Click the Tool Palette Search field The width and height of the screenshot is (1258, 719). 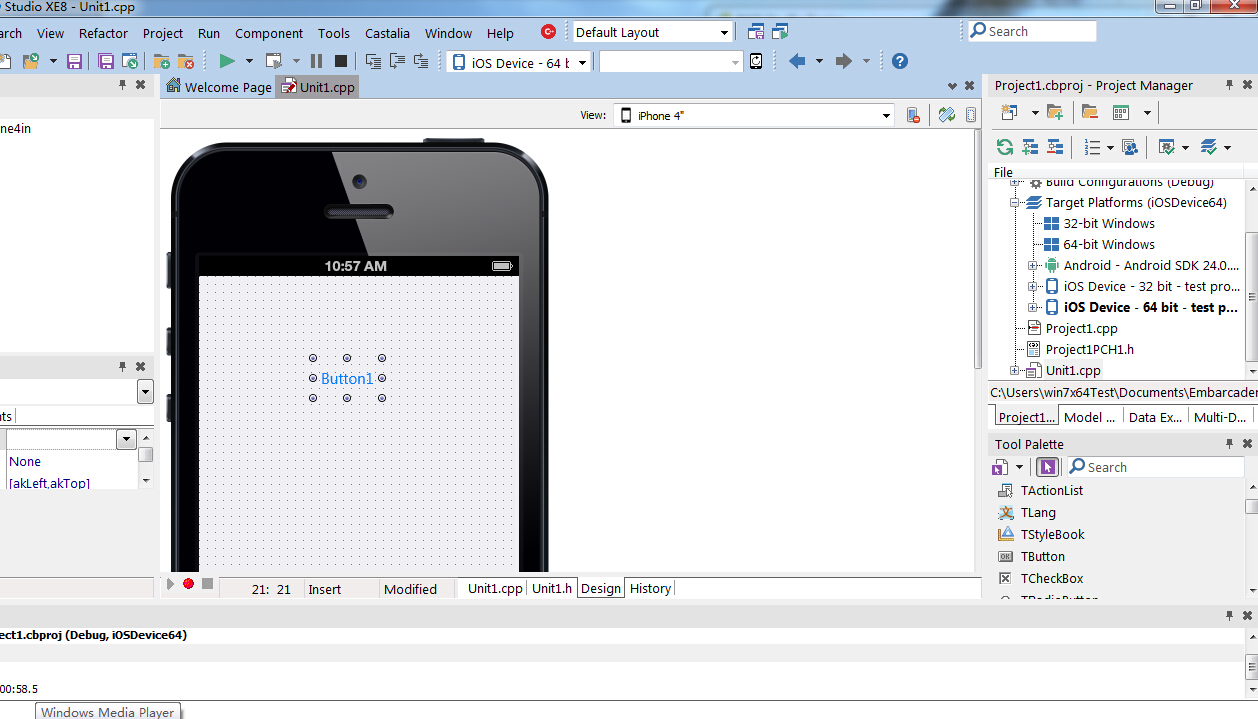tap(1155, 467)
